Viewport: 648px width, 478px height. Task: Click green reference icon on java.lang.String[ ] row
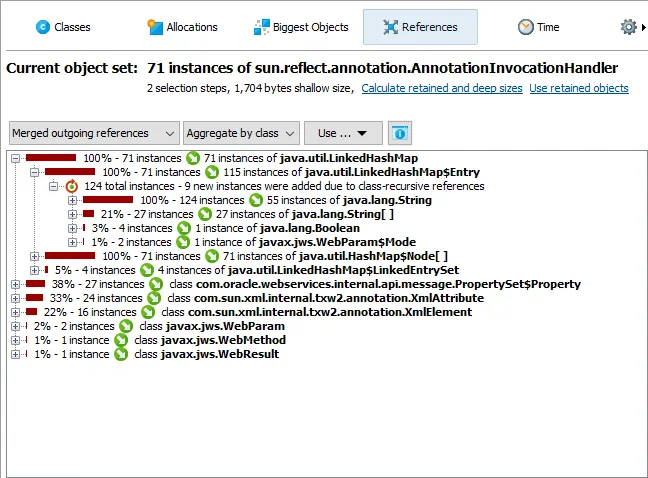pyautogui.click(x=205, y=214)
